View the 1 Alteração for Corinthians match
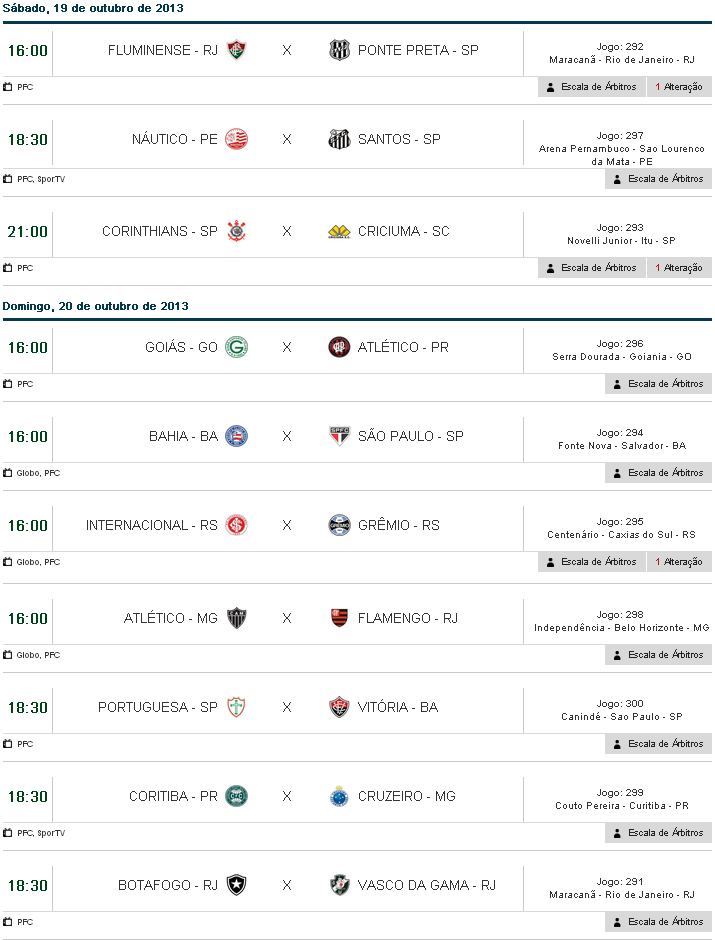This screenshot has height=940, width=715. [679, 268]
